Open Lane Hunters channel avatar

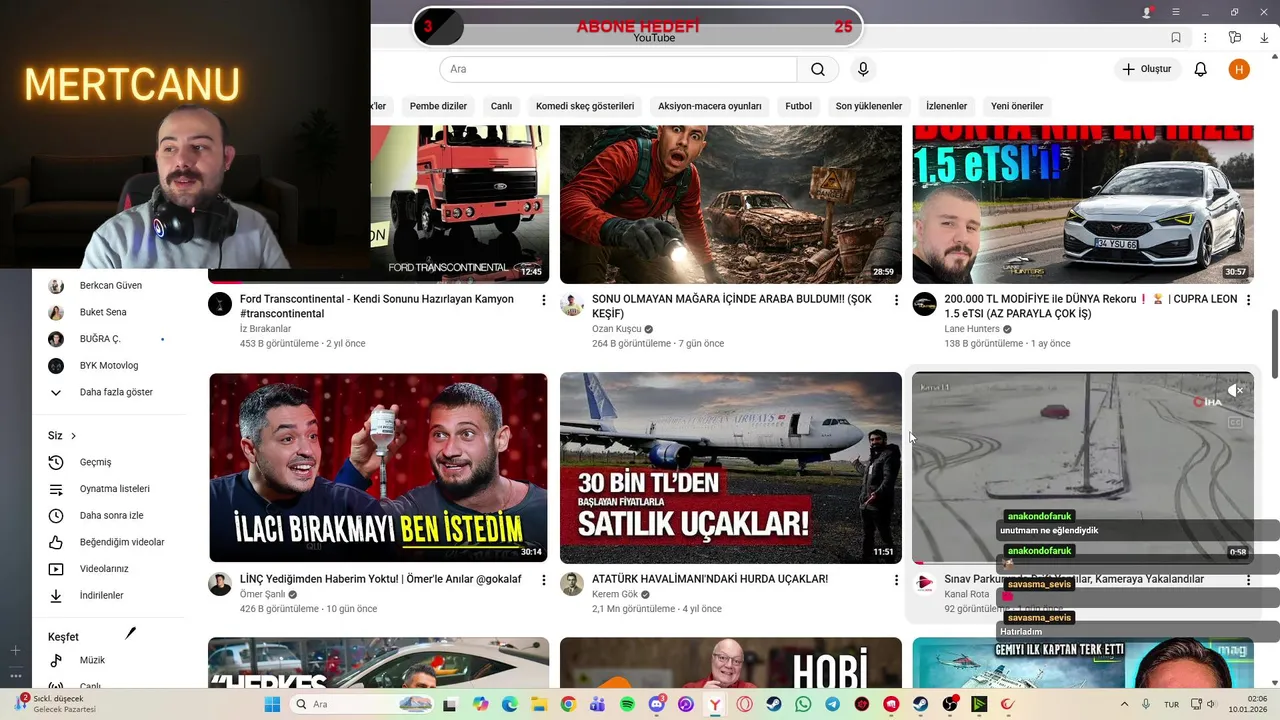pos(925,304)
